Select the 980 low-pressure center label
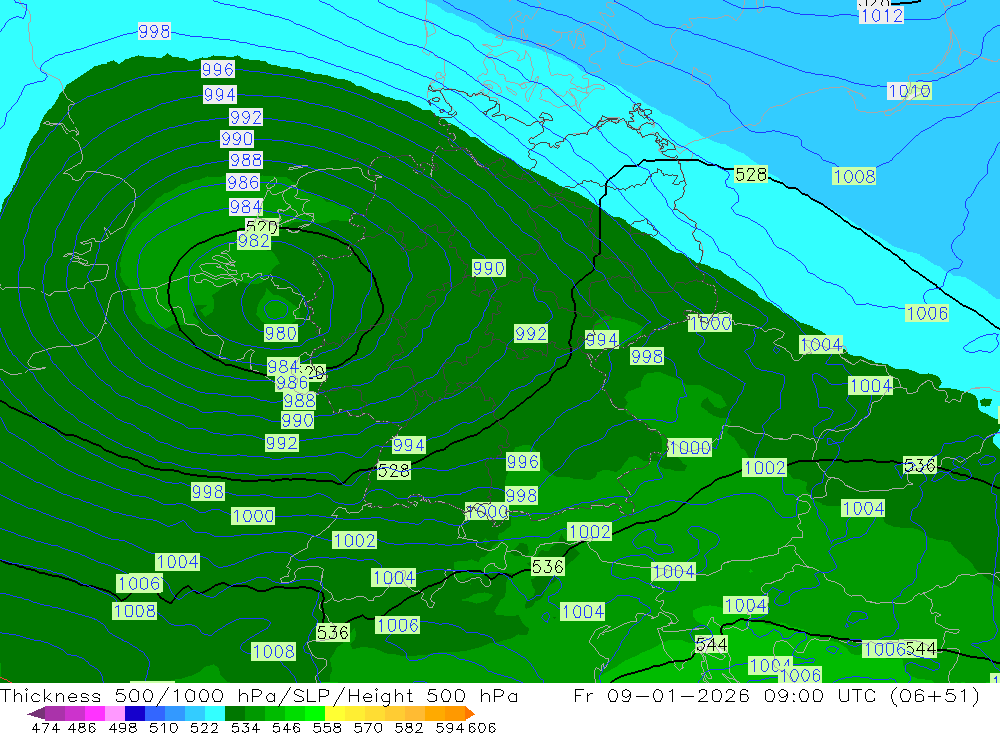The width and height of the screenshot is (1000, 733). (x=281, y=333)
